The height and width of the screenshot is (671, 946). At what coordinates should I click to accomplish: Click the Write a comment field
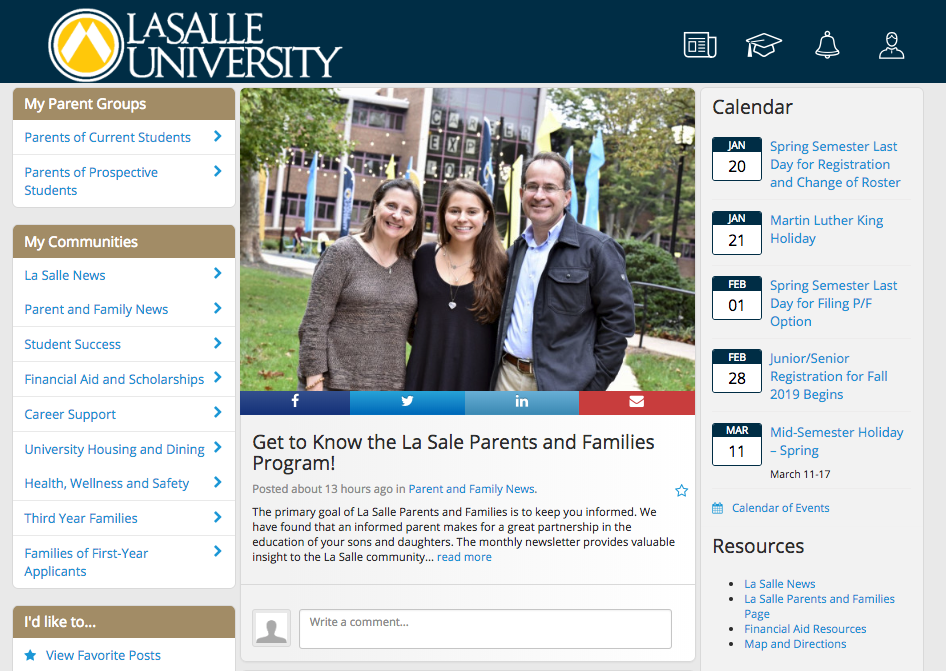485,629
